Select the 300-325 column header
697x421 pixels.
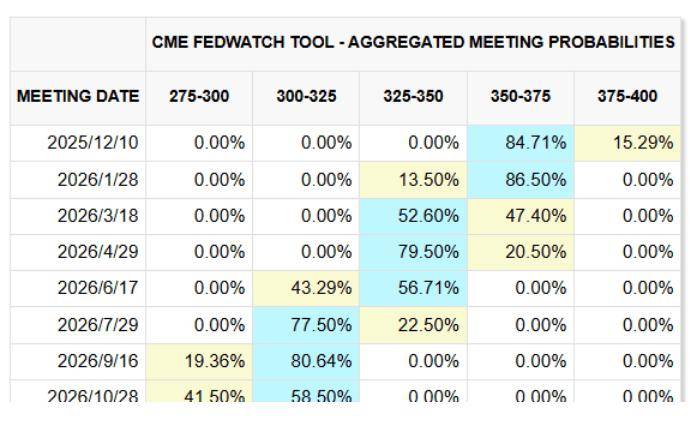[x=306, y=97]
